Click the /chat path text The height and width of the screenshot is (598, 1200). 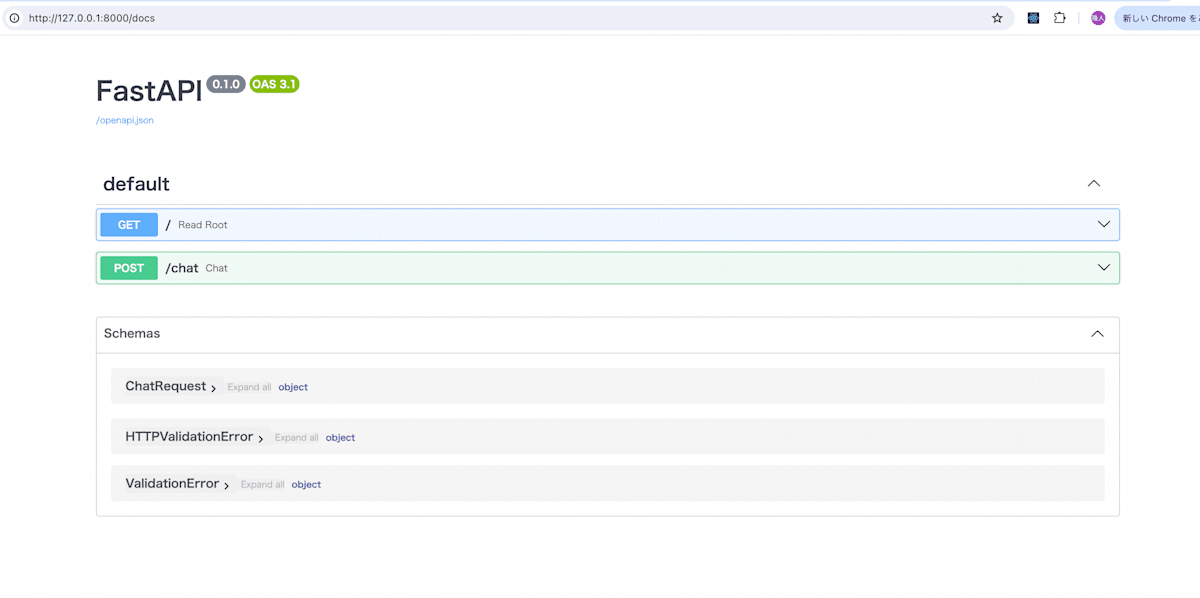point(182,268)
